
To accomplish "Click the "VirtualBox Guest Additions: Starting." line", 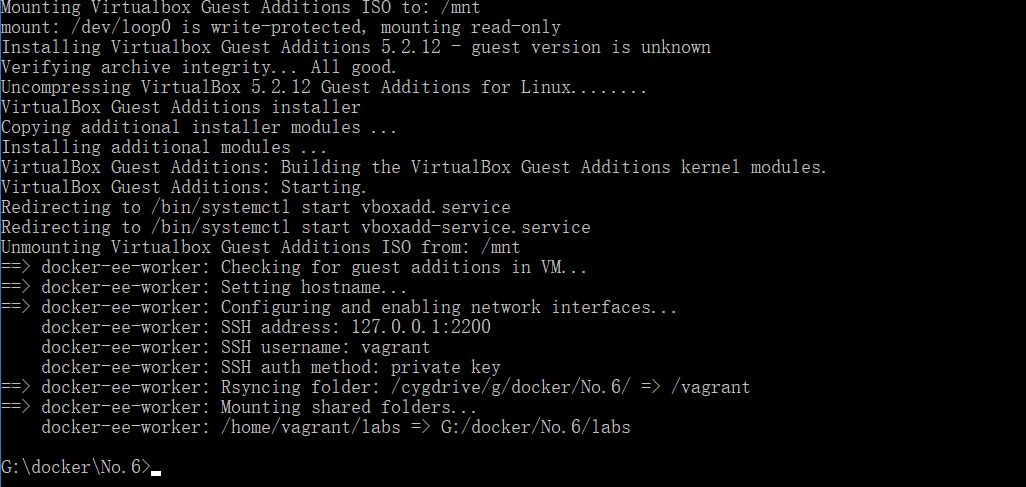I will click(x=184, y=187).
